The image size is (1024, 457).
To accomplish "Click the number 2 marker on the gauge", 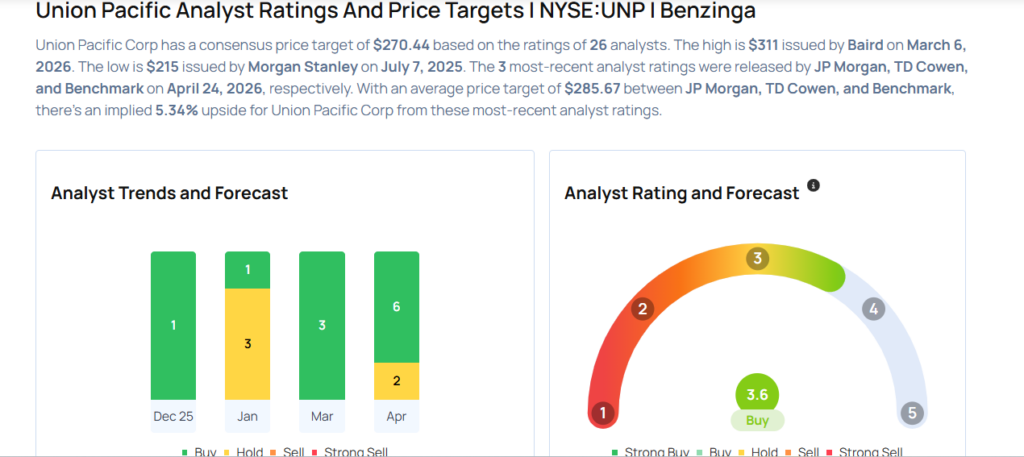I will tap(645, 309).
